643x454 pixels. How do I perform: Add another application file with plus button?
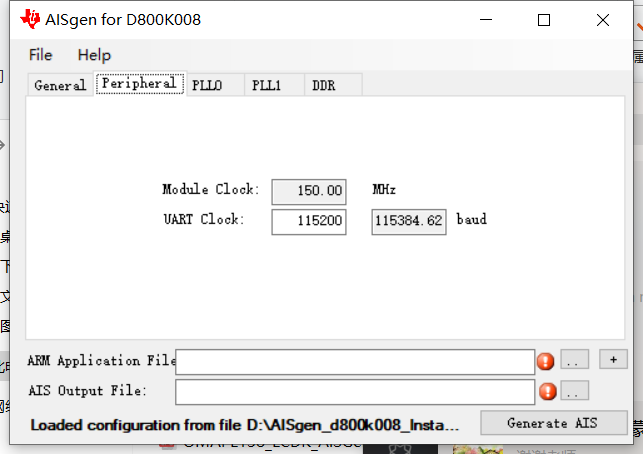pyautogui.click(x=613, y=360)
